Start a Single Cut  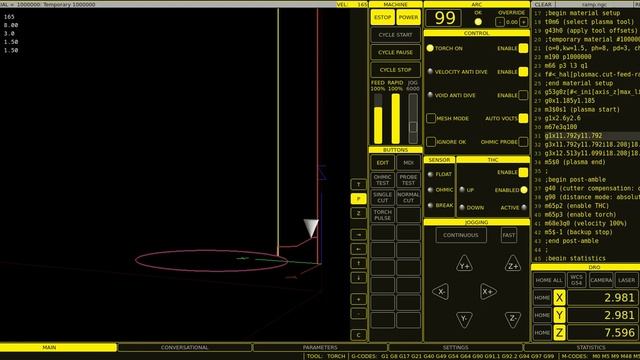(x=382, y=198)
